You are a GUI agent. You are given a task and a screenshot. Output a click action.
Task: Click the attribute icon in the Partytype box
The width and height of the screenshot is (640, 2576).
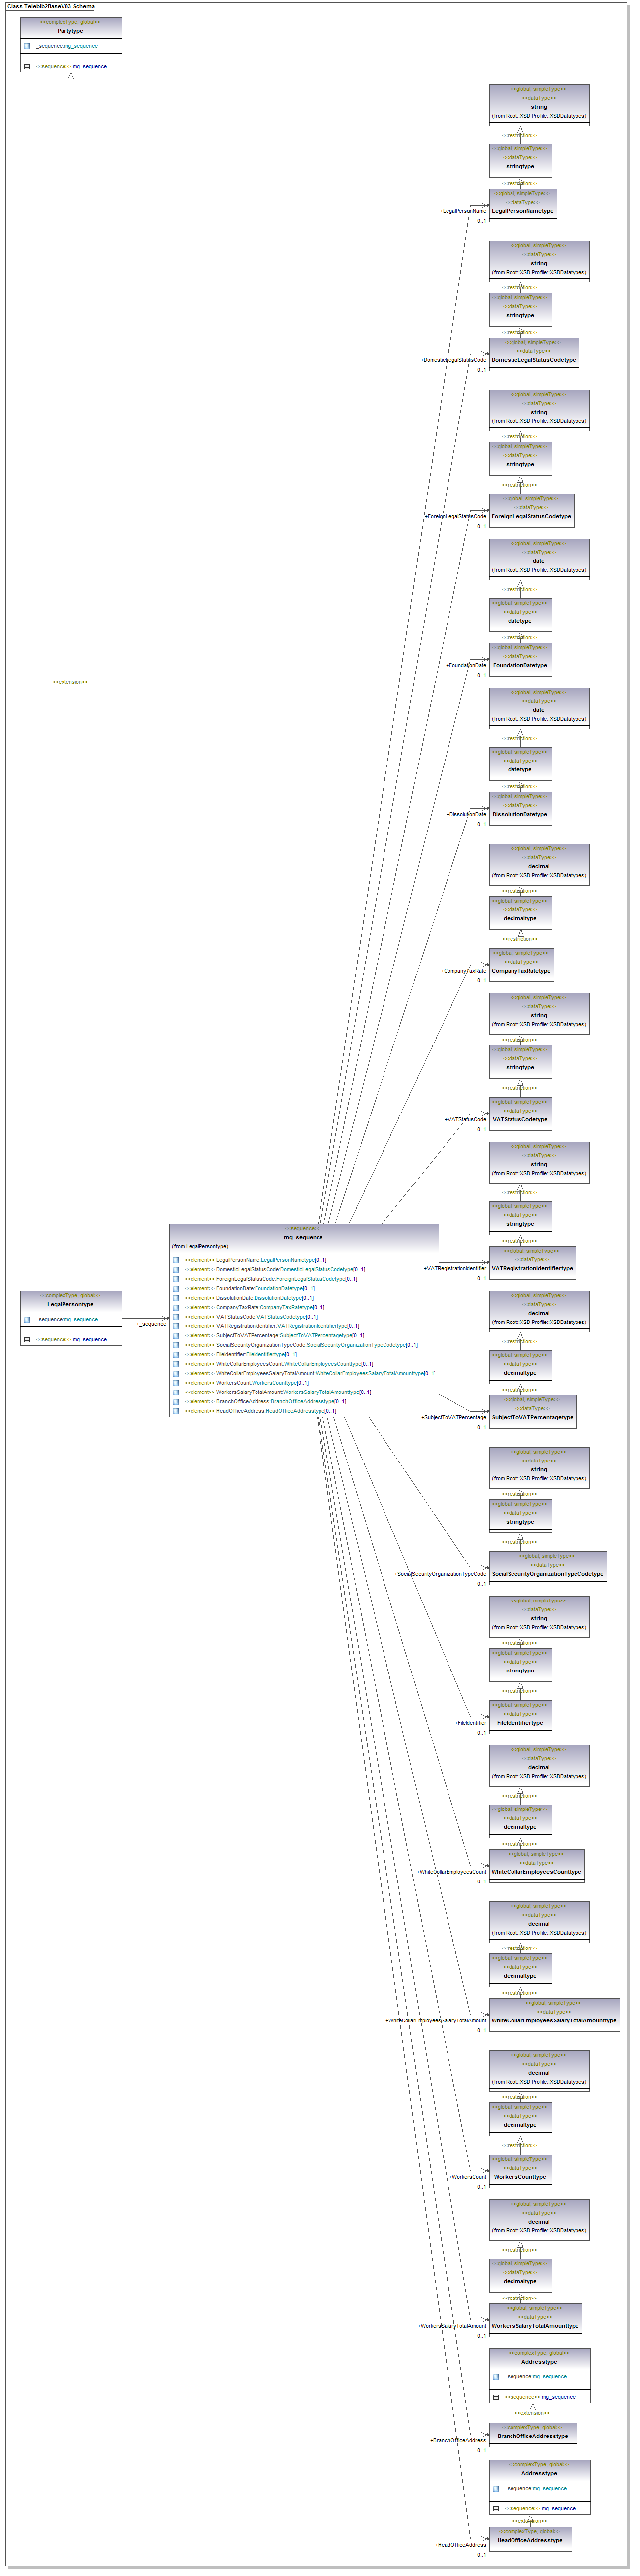coord(27,46)
